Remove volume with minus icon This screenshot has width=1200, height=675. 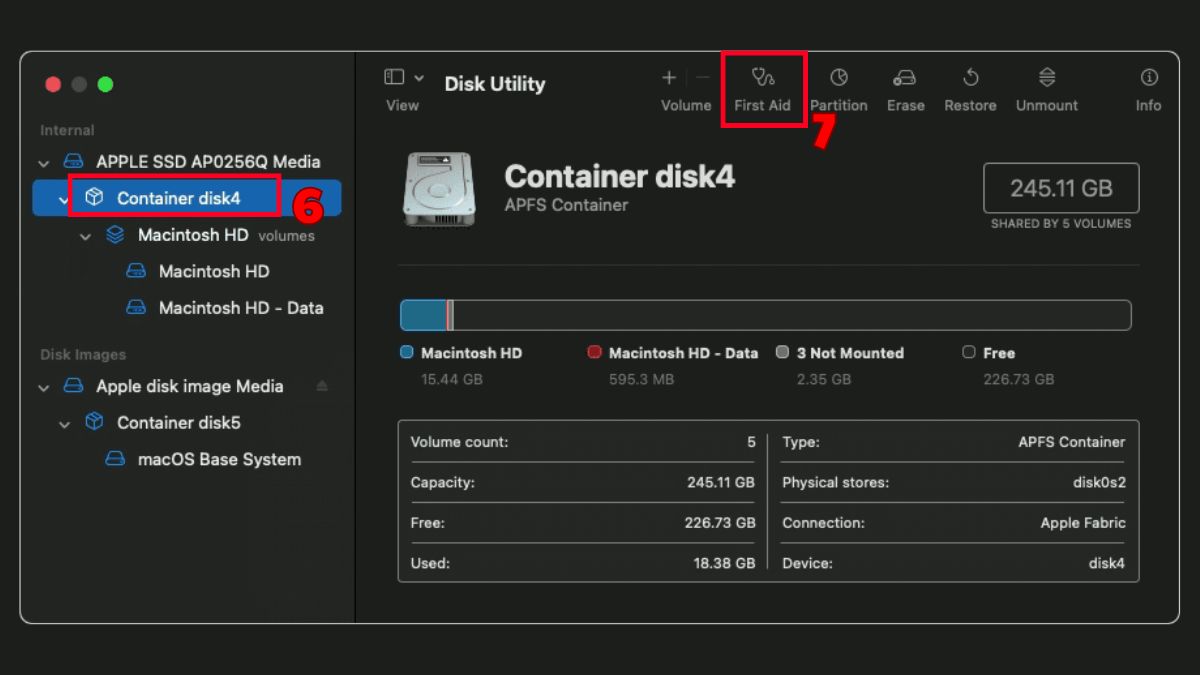(x=703, y=78)
